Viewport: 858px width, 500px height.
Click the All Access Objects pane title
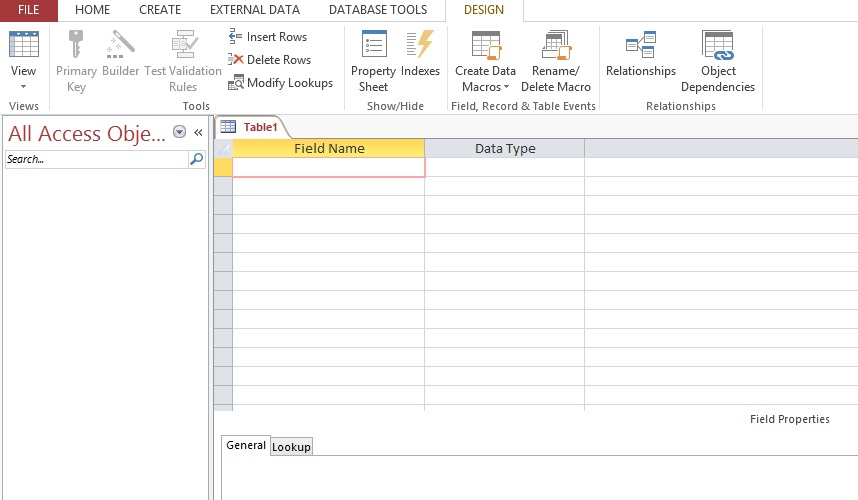click(x=86, y=133)
